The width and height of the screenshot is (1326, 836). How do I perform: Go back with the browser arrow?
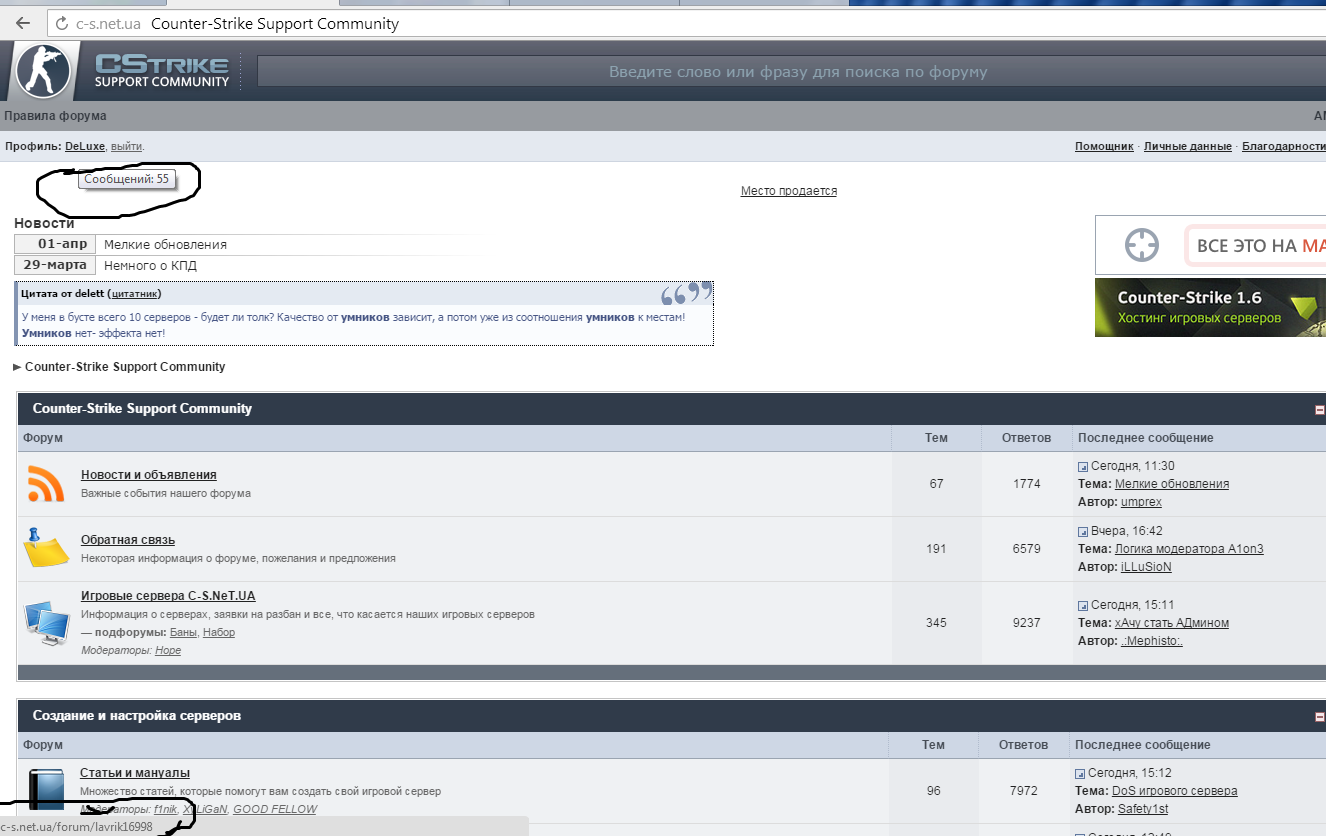tap(23, 23)
